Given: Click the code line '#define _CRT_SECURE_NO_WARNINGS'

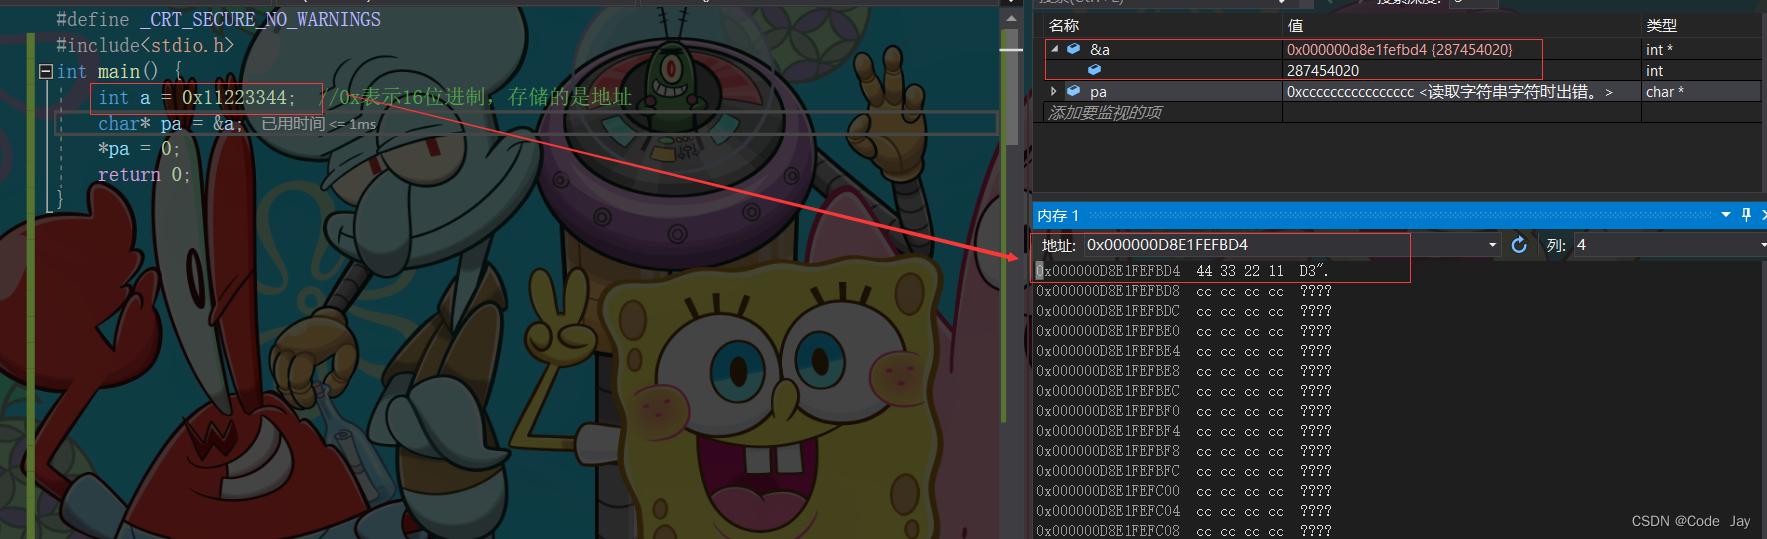Looking at the screenshot, I should (x=218, y=19).
